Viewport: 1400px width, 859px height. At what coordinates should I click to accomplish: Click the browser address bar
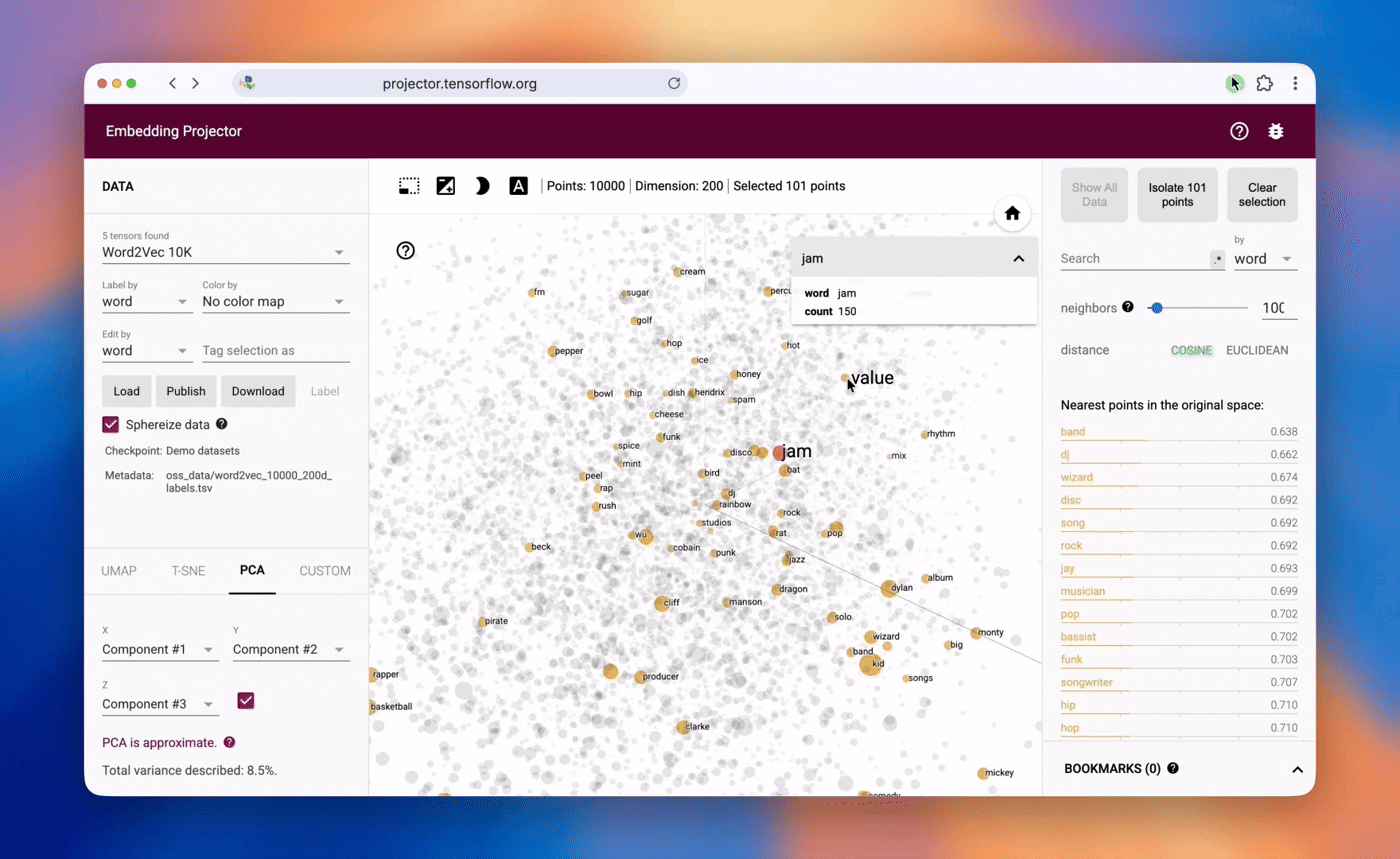459,84
